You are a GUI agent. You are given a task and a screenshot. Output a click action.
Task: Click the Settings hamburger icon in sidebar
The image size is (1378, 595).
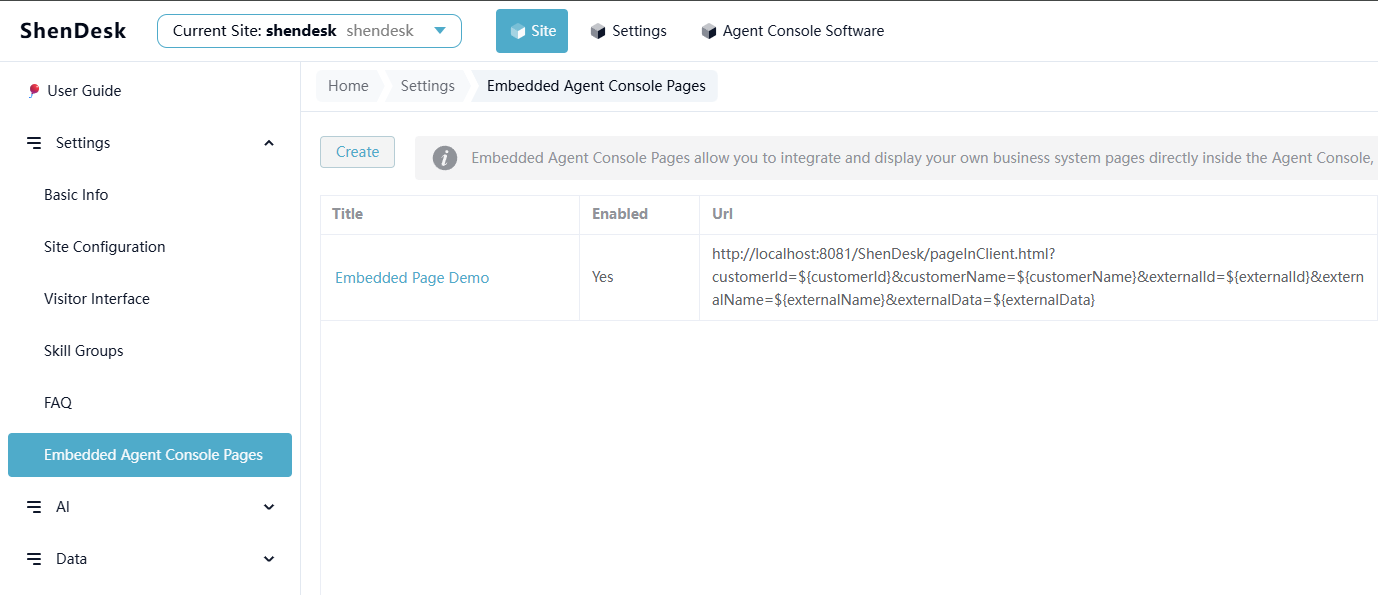(x=34, y=143)
